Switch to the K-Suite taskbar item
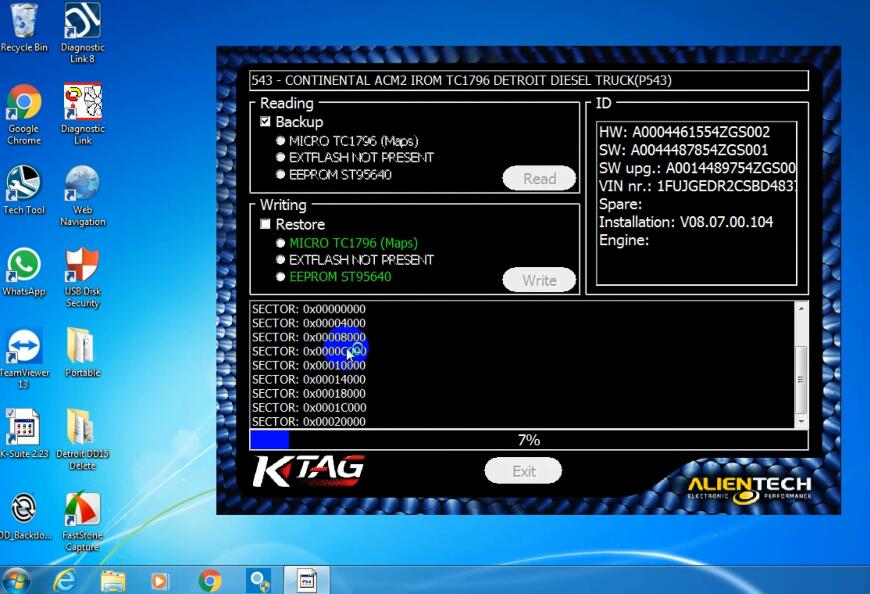Screen dimensions: 870x594 pos(307,580)
